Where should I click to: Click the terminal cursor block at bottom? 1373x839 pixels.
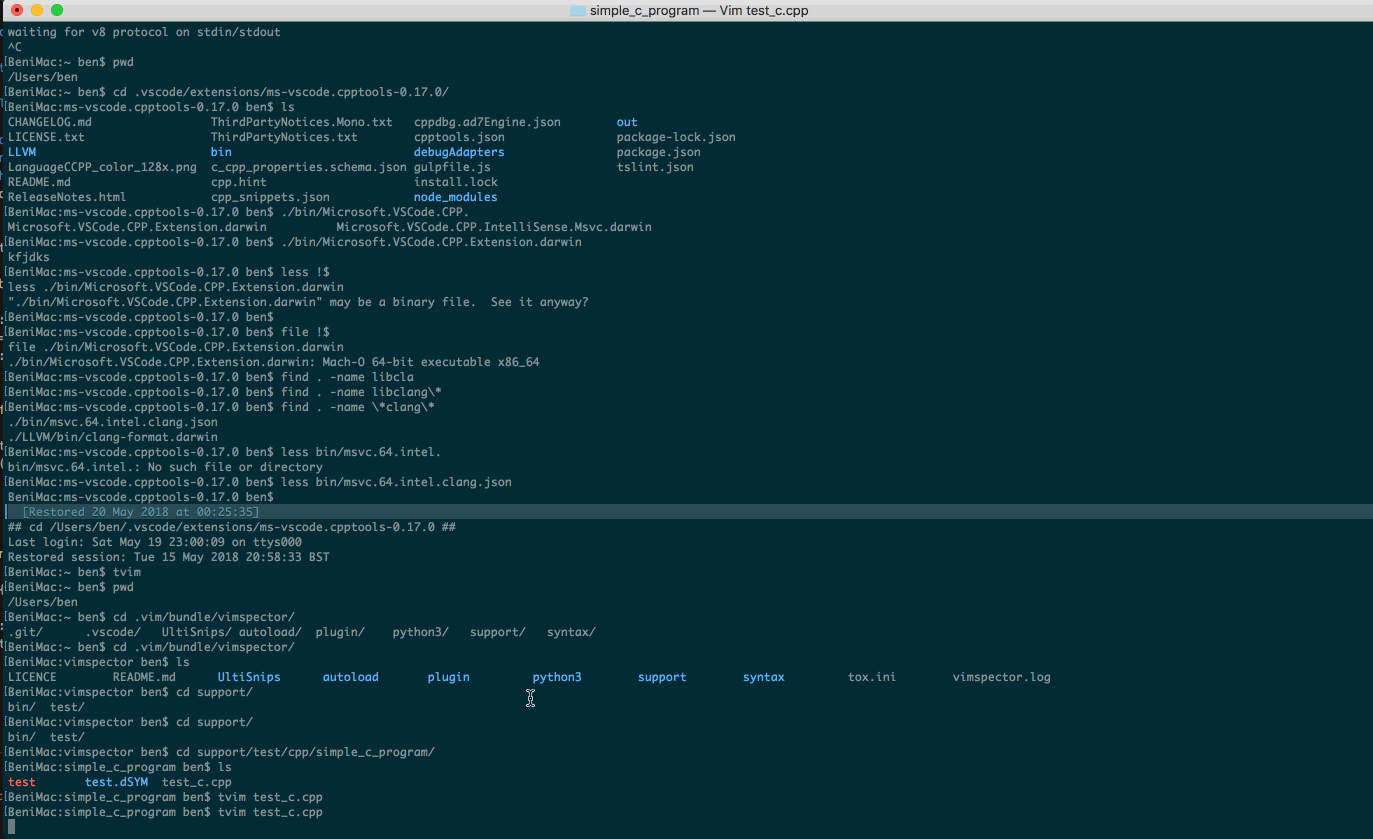(12, 827)
